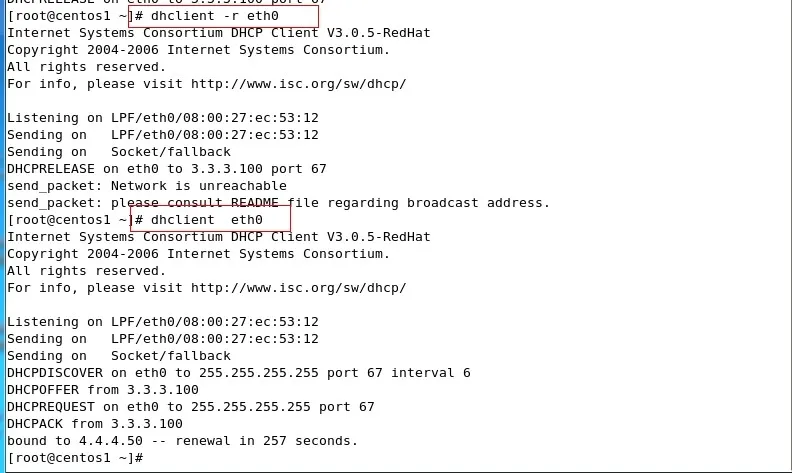The width and height of the screenshot is (792, 473).
Task: Open the isc.org URL above the DHCPDISCOVER output
Action: pos(298,287)
